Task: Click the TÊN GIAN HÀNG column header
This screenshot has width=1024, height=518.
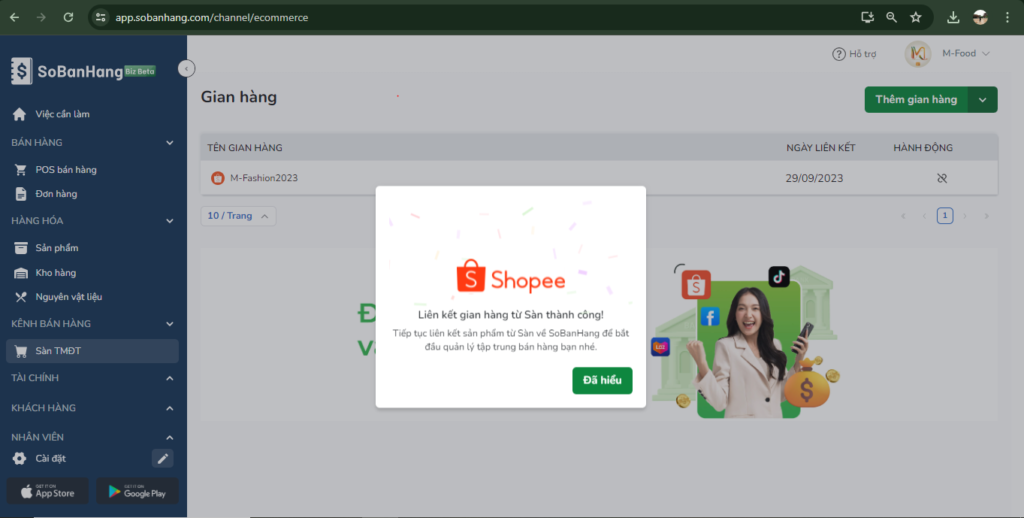Action: coord(245,148)
